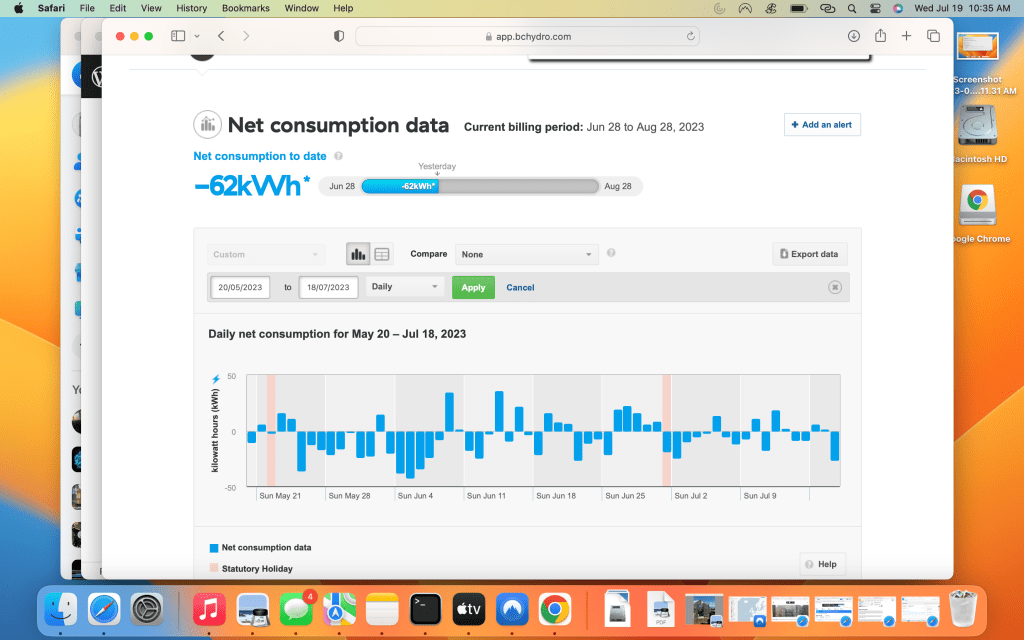The image size is (1024, 640).
Task: Click the start date field 20/05/2023
Action: [x=240, y=287]
